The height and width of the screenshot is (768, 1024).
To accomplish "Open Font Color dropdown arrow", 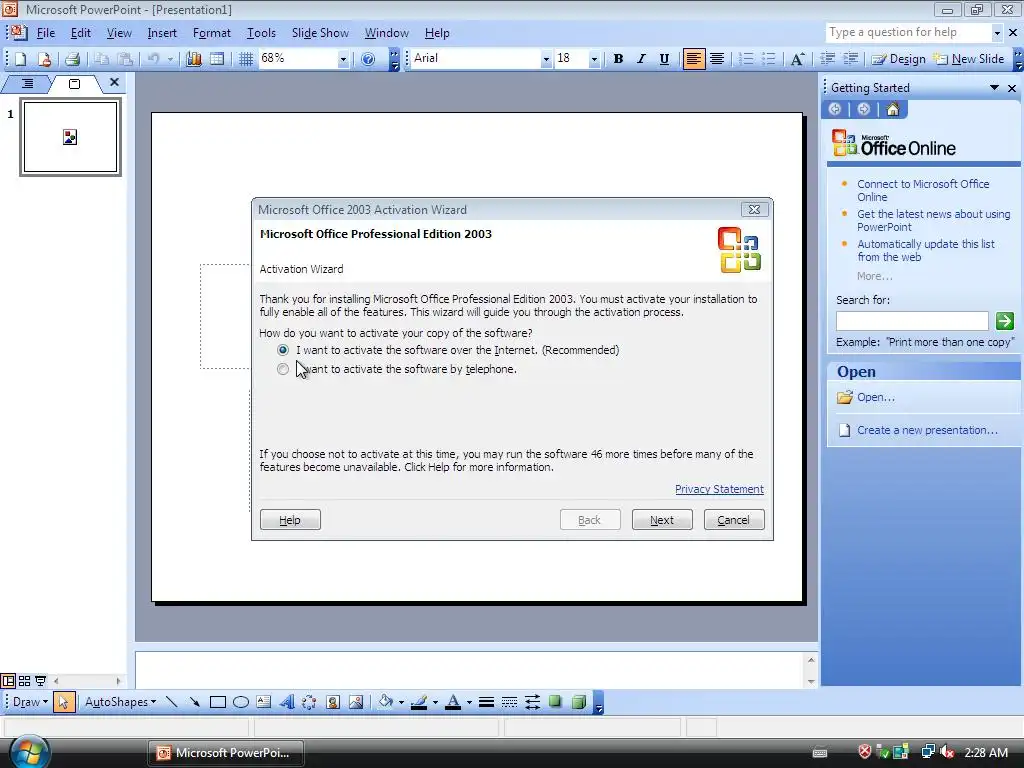I will (469, 703).
